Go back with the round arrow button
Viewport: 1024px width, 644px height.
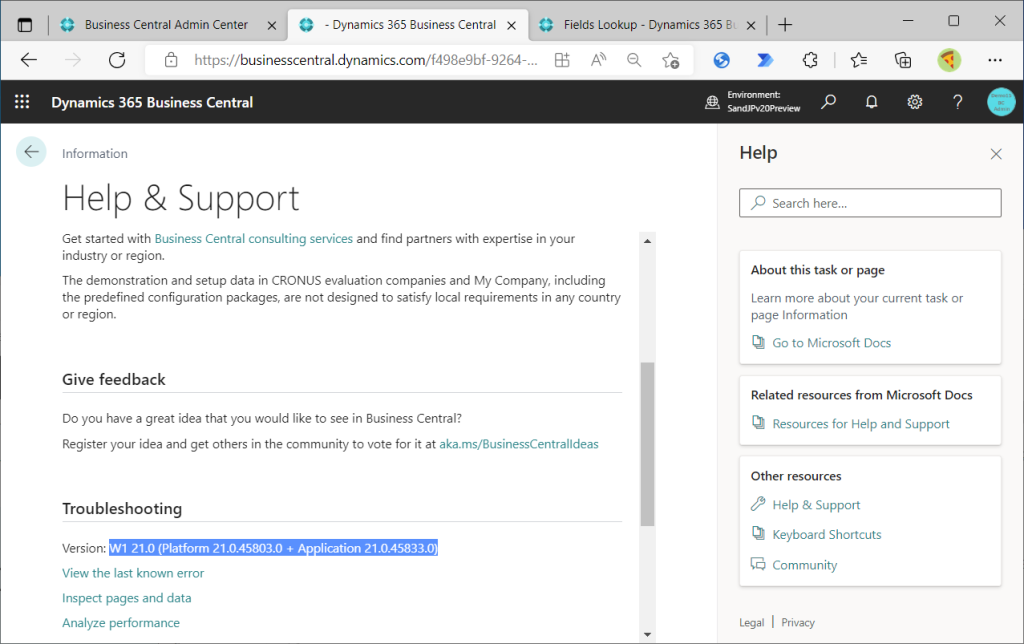31,152
